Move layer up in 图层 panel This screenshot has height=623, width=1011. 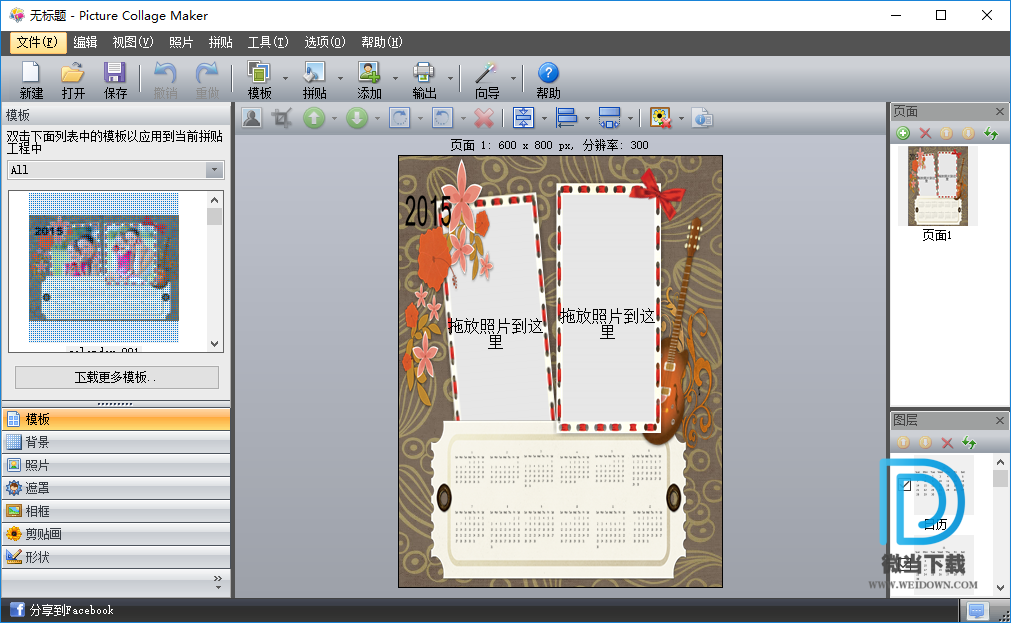coord(903,442)
